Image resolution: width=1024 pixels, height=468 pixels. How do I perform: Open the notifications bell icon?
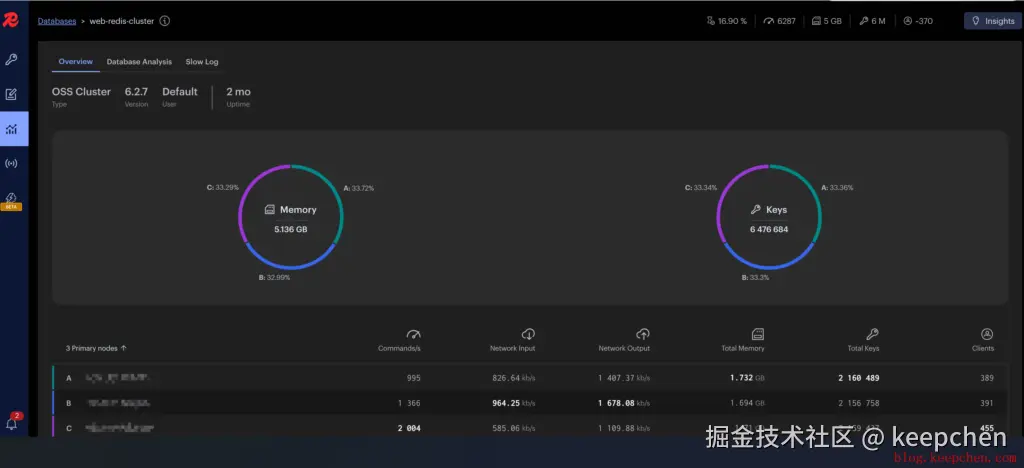coord(12,422)
